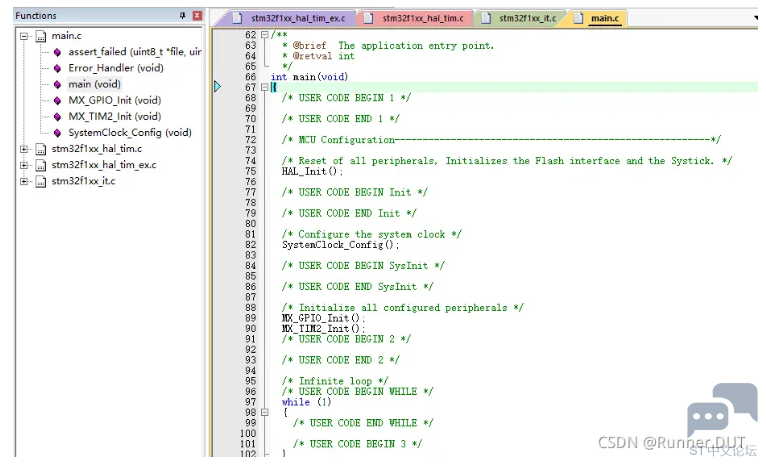
Task: Pin the Functions panel with pushpin icon
Action: (x=183, y=15)
